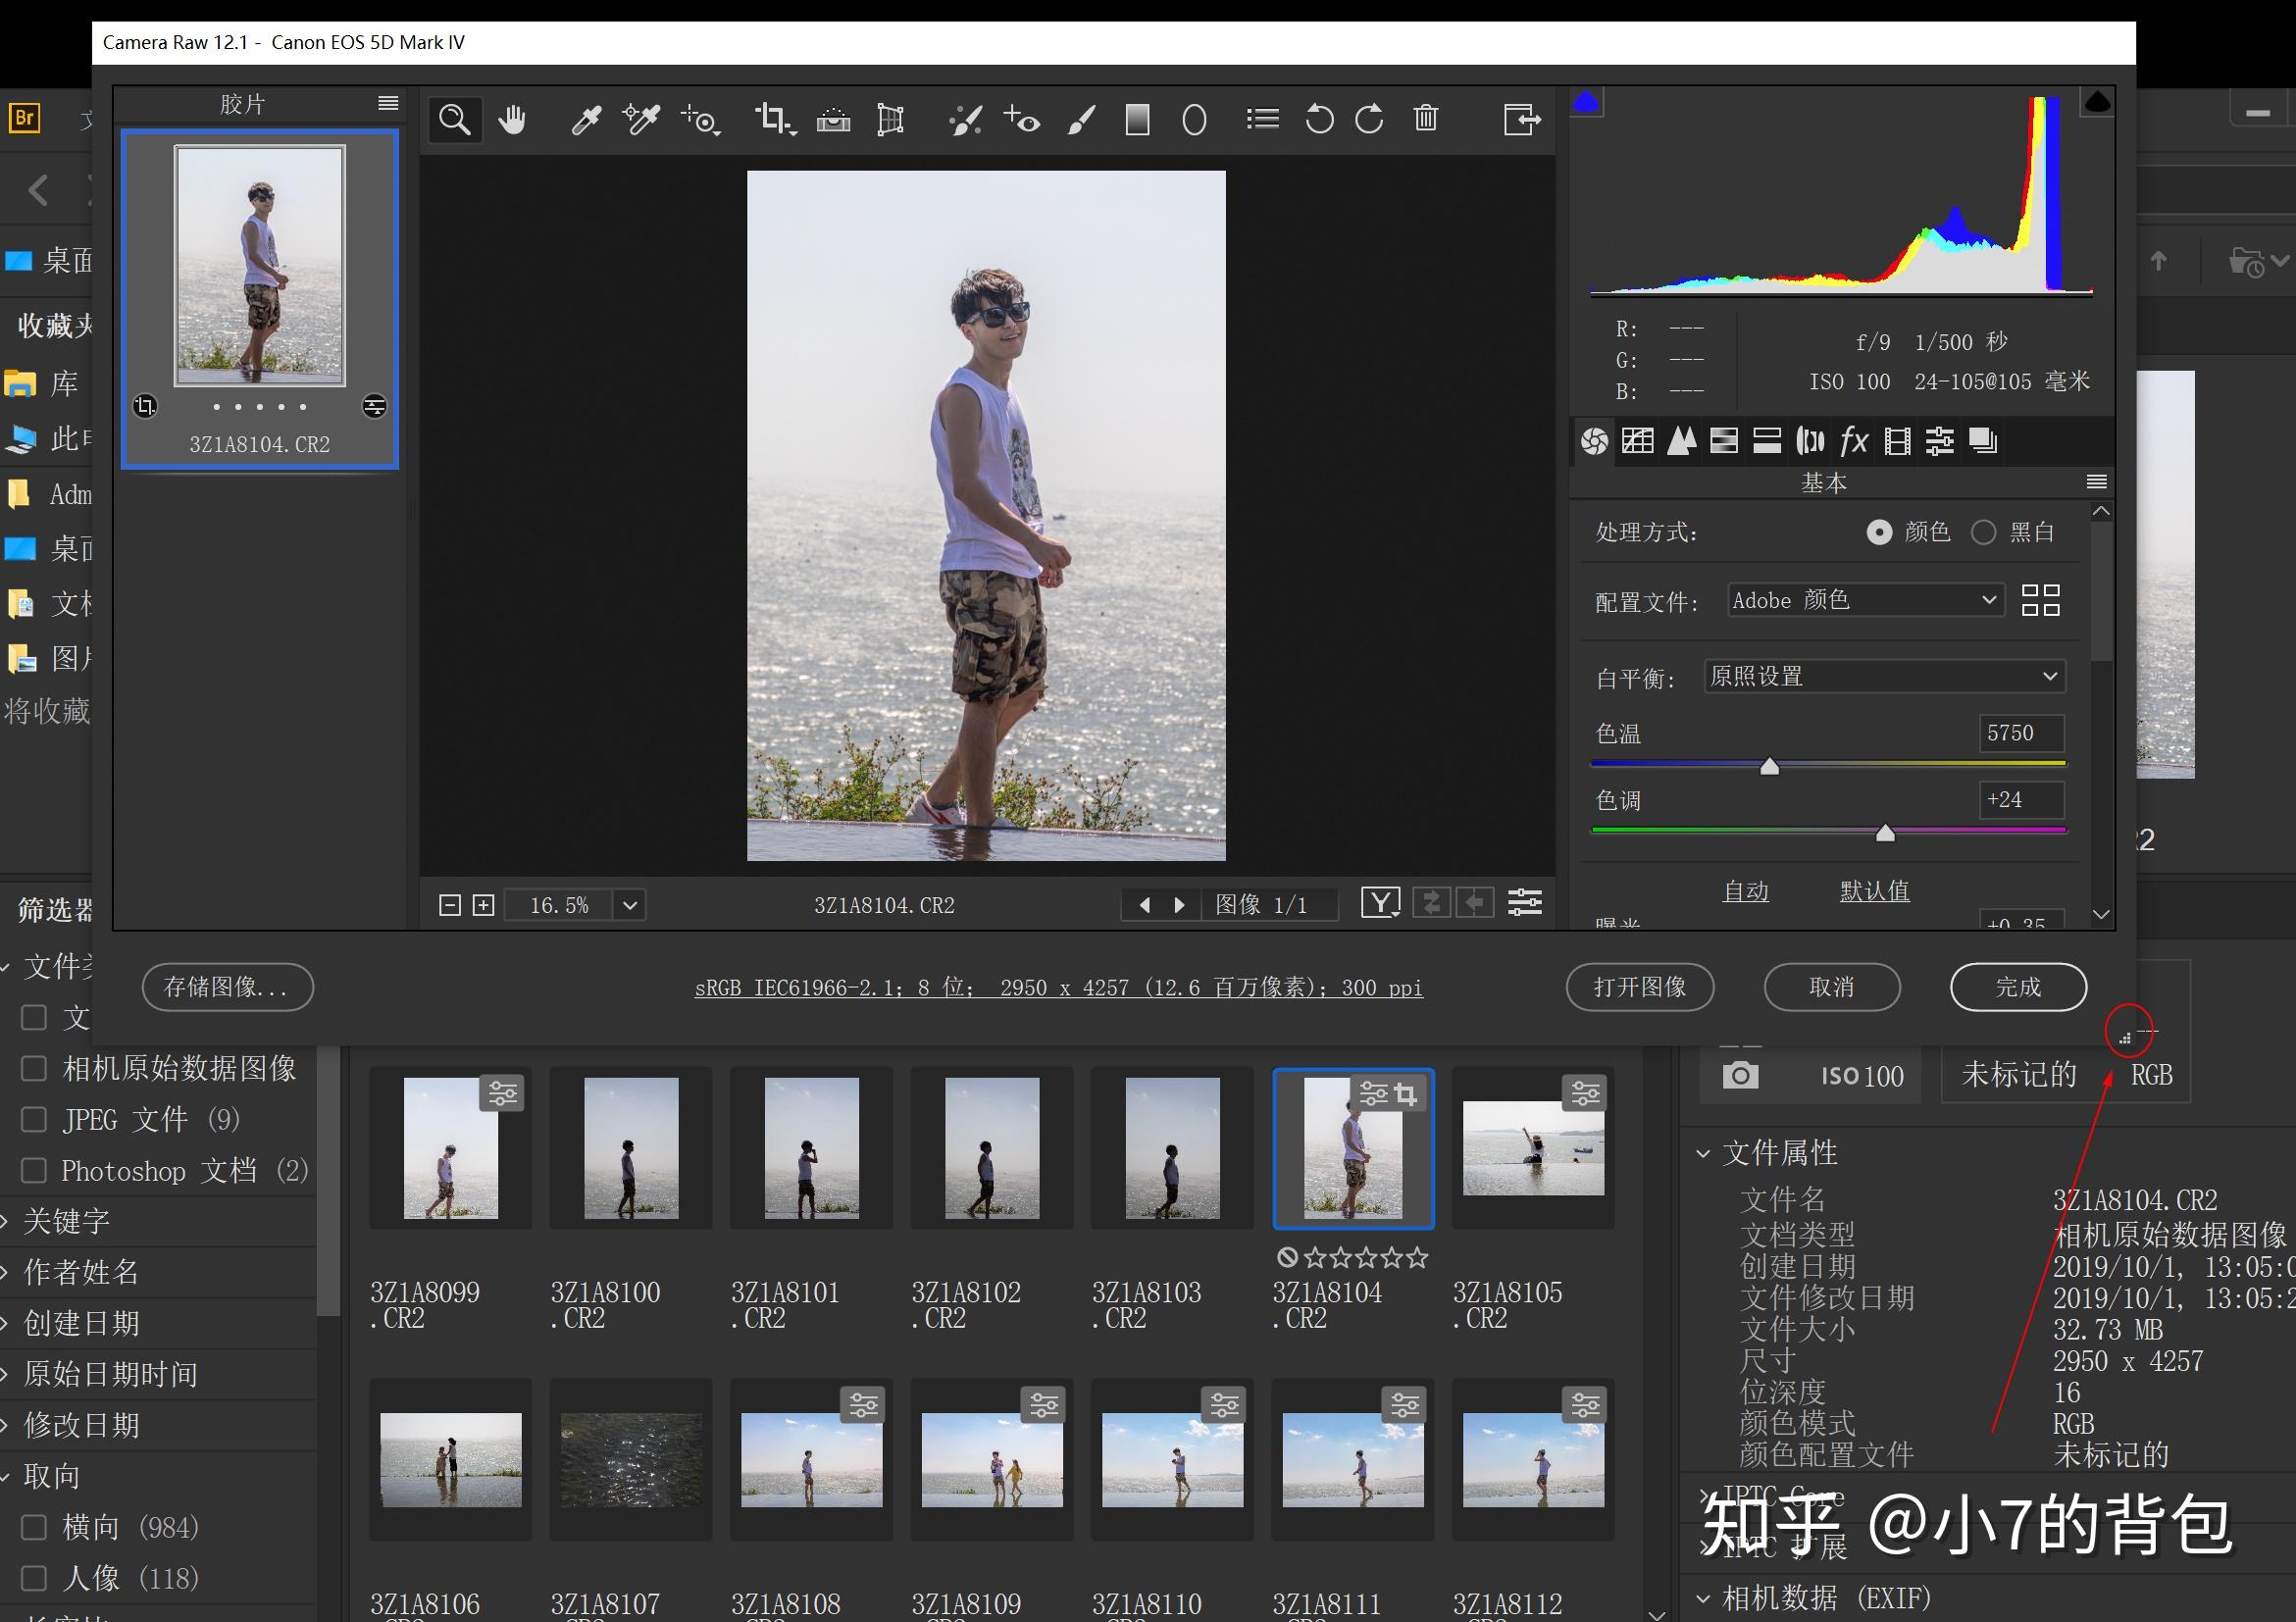
Task: Select the Radial Filter tool
Action: click(x=1194, y=119)
